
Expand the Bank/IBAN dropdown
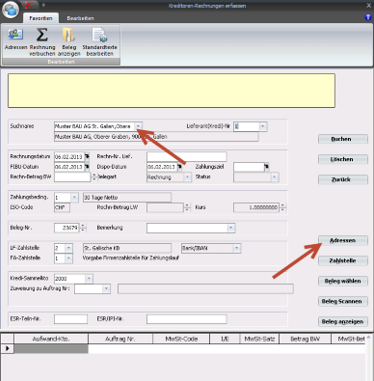pos(237,248)
